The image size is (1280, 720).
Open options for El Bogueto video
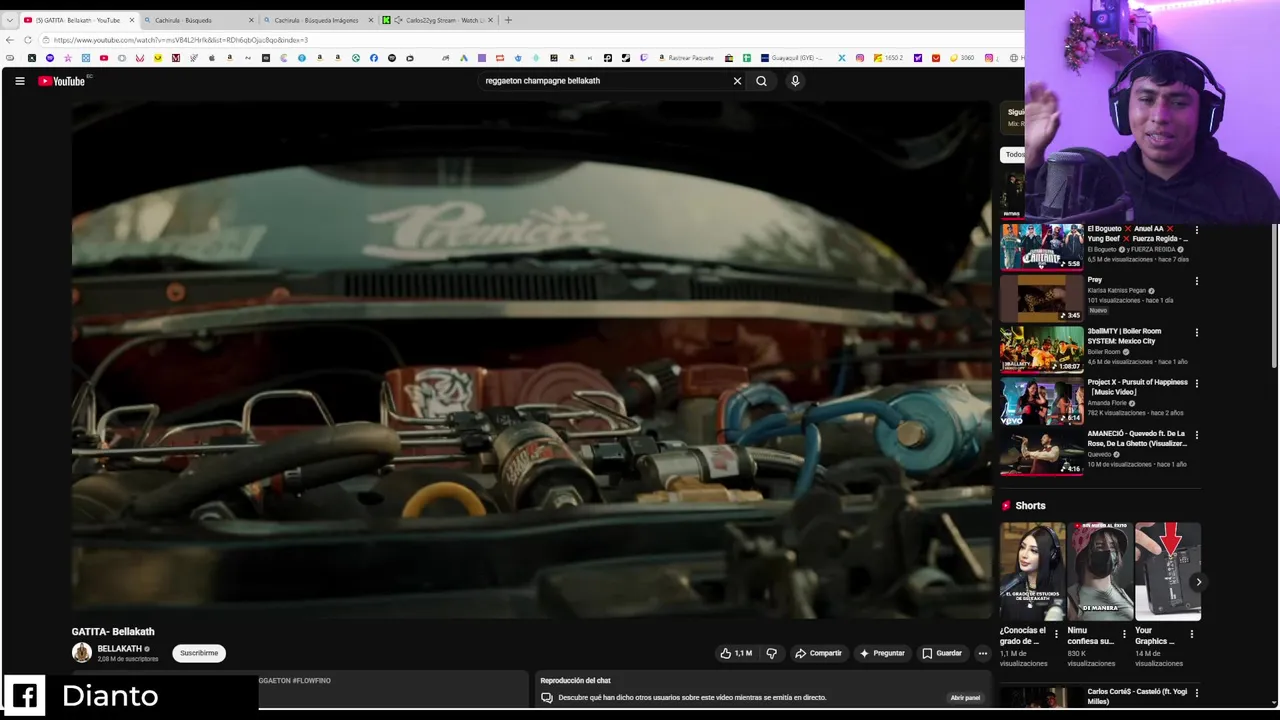[x=1196, y=230]
